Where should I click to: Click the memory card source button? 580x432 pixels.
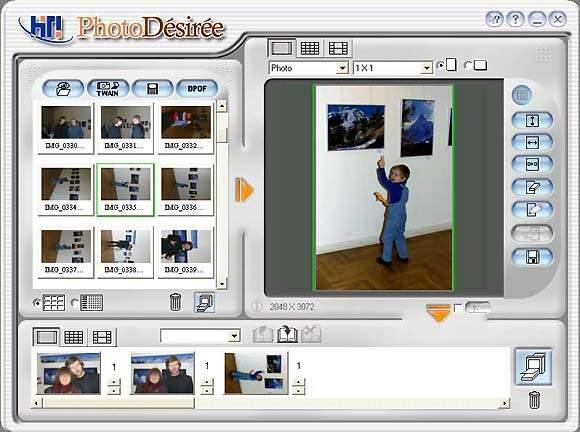(152, 89)
